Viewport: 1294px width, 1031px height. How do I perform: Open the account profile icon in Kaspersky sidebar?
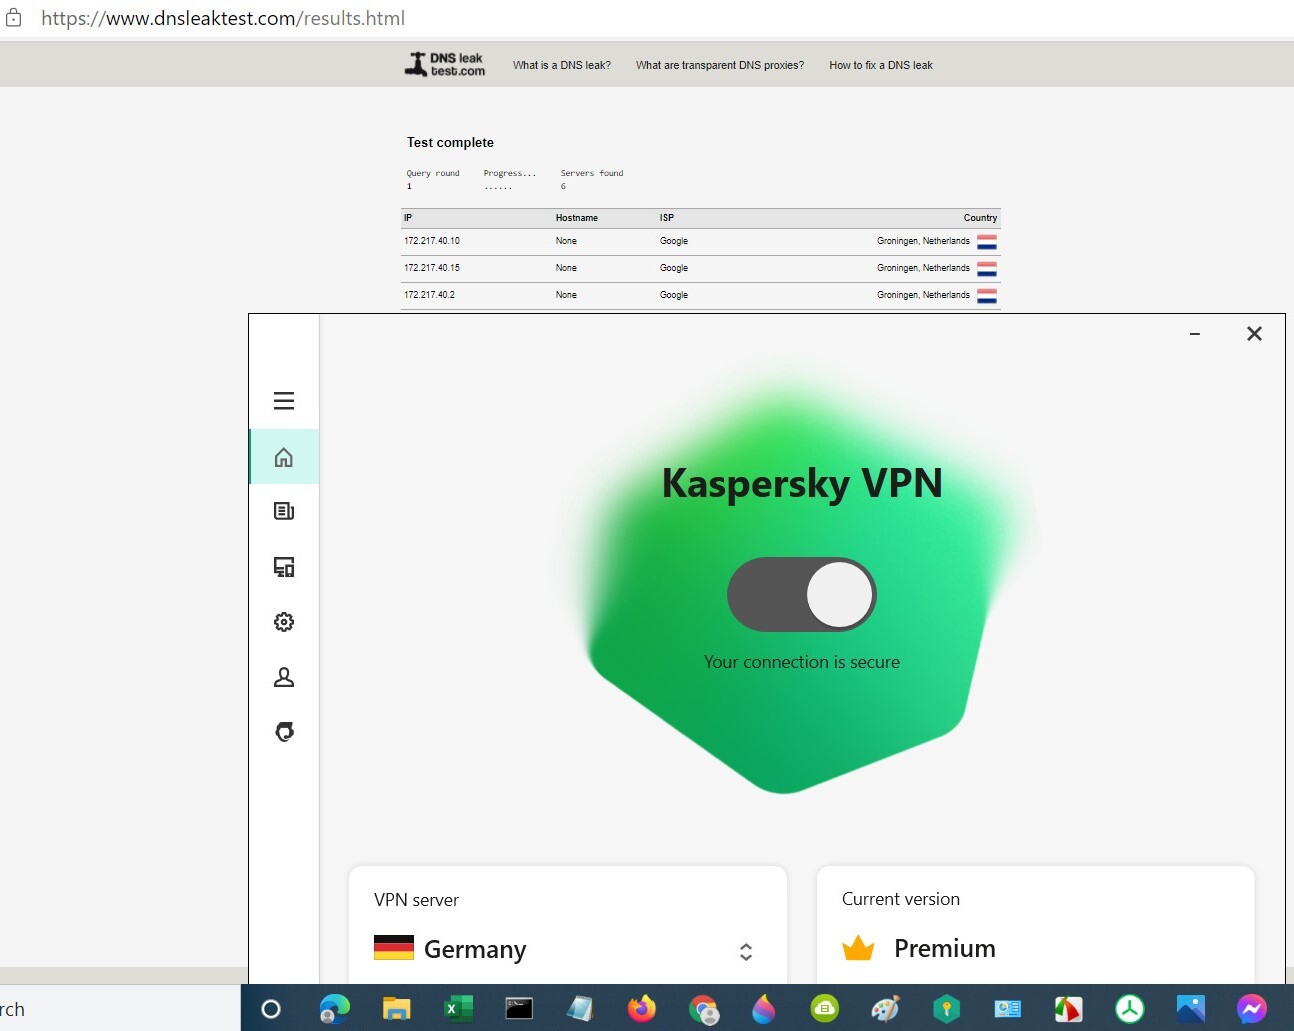point(284,677)
